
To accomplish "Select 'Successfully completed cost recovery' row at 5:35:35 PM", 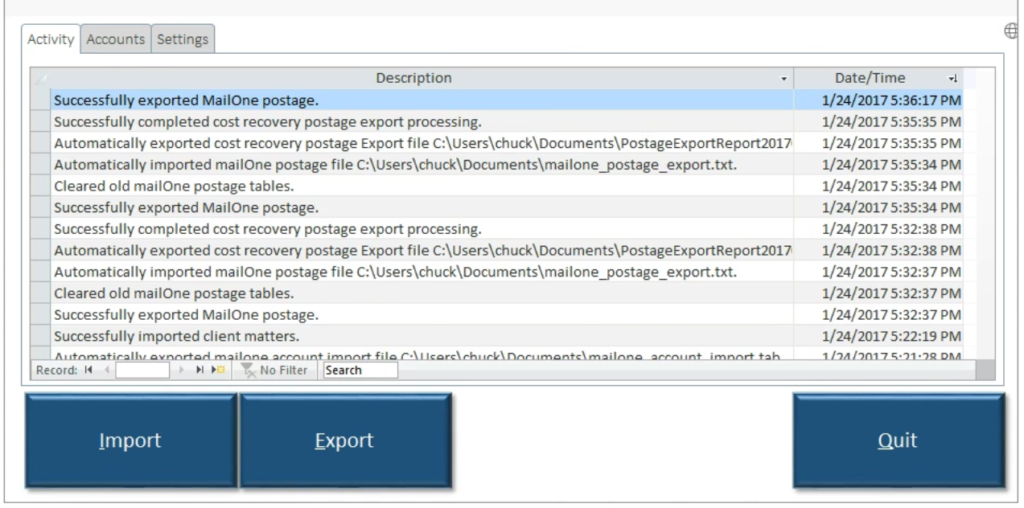I will pos(422,121).
